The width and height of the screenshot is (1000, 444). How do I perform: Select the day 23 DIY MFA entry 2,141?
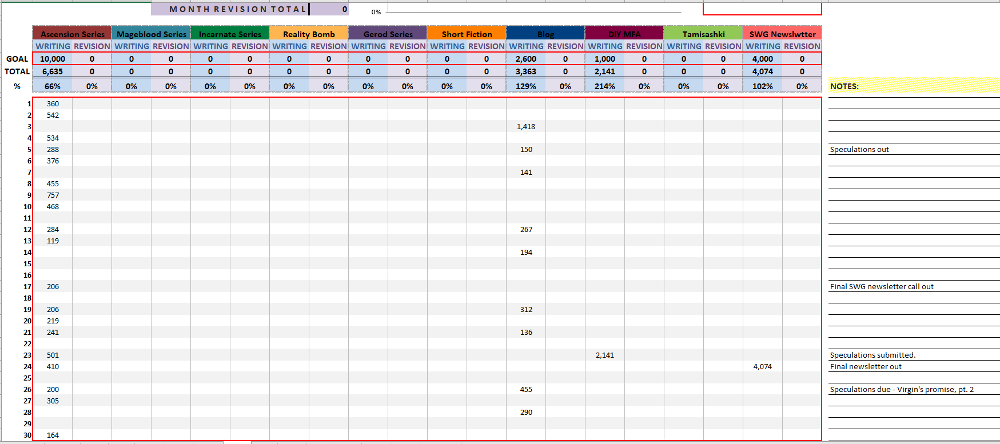coord(604,355)
